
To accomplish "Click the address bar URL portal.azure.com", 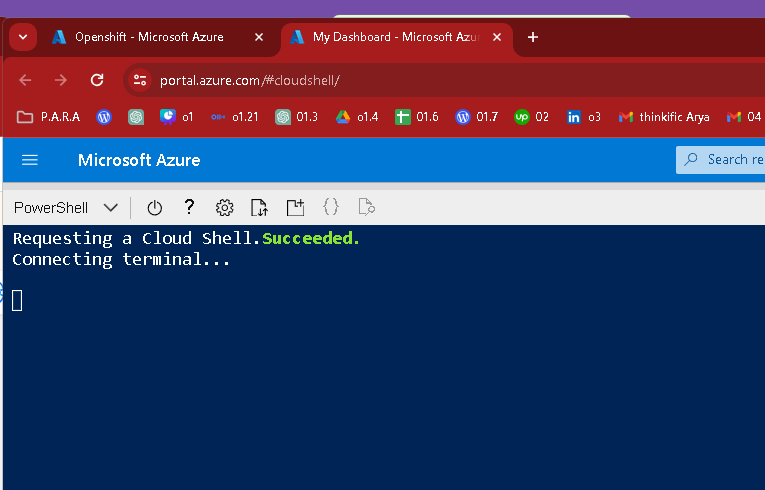I will [x=250, y=80].
